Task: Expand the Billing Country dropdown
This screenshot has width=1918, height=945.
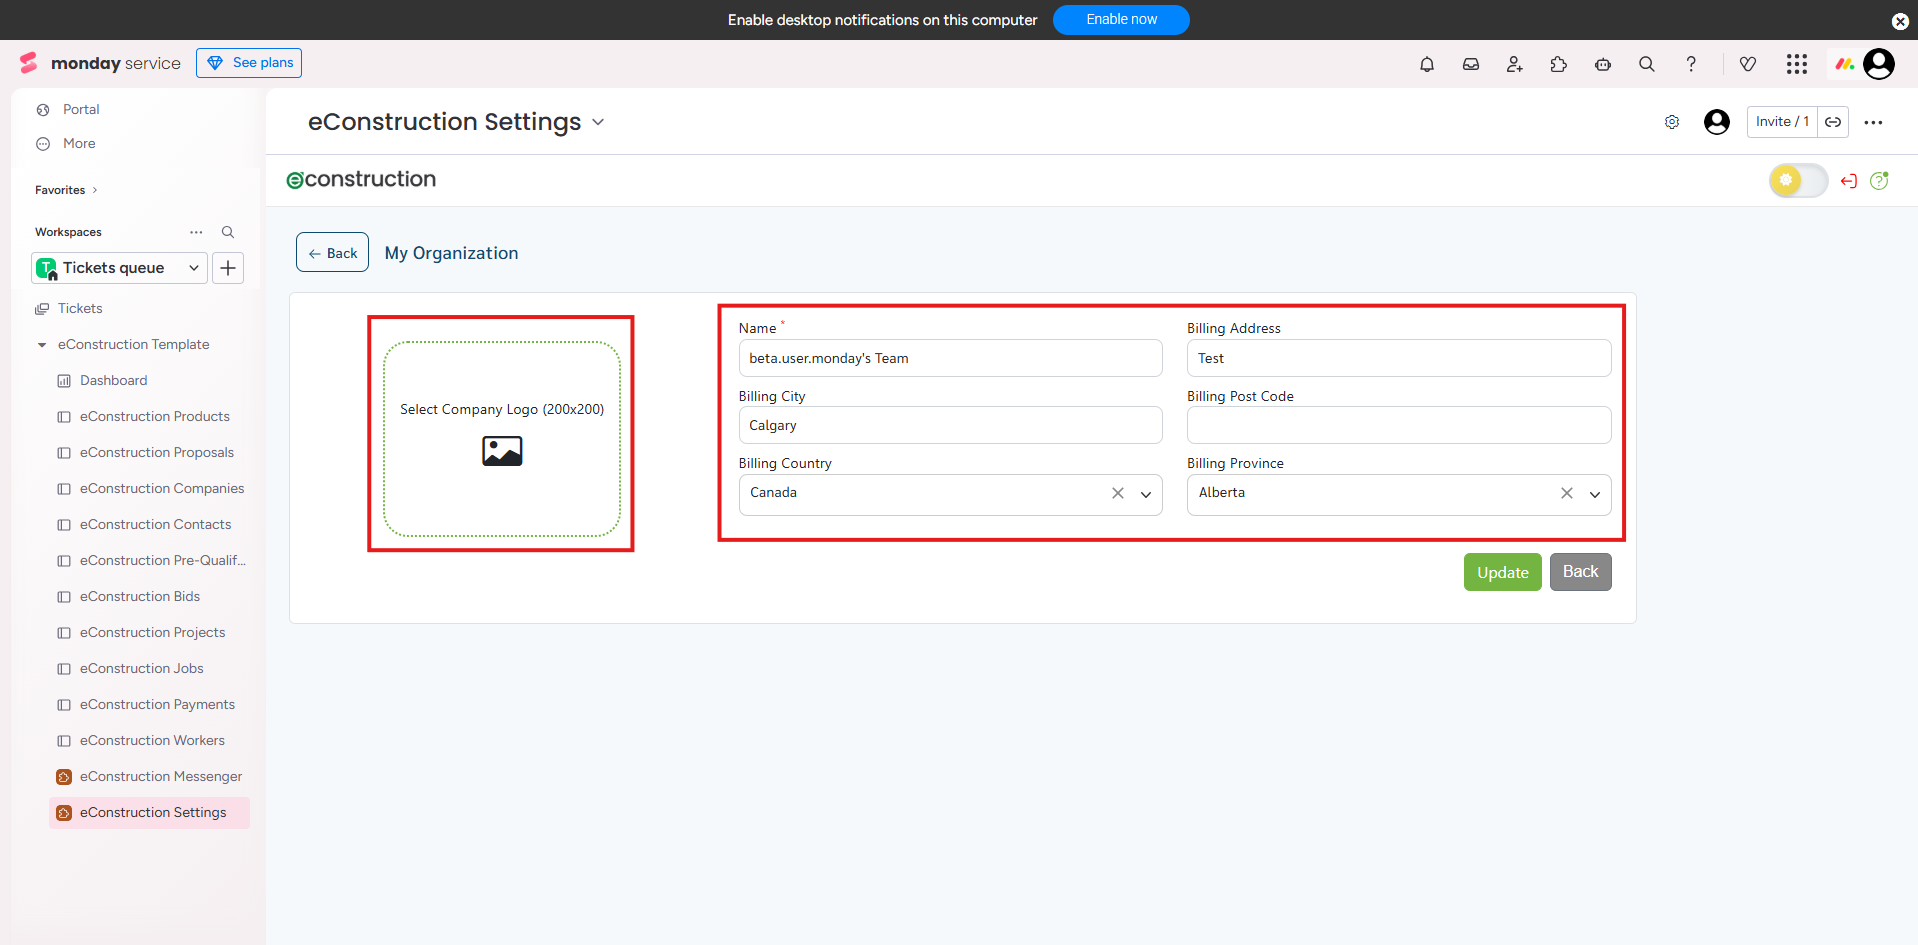Action: pos(1146,494)
